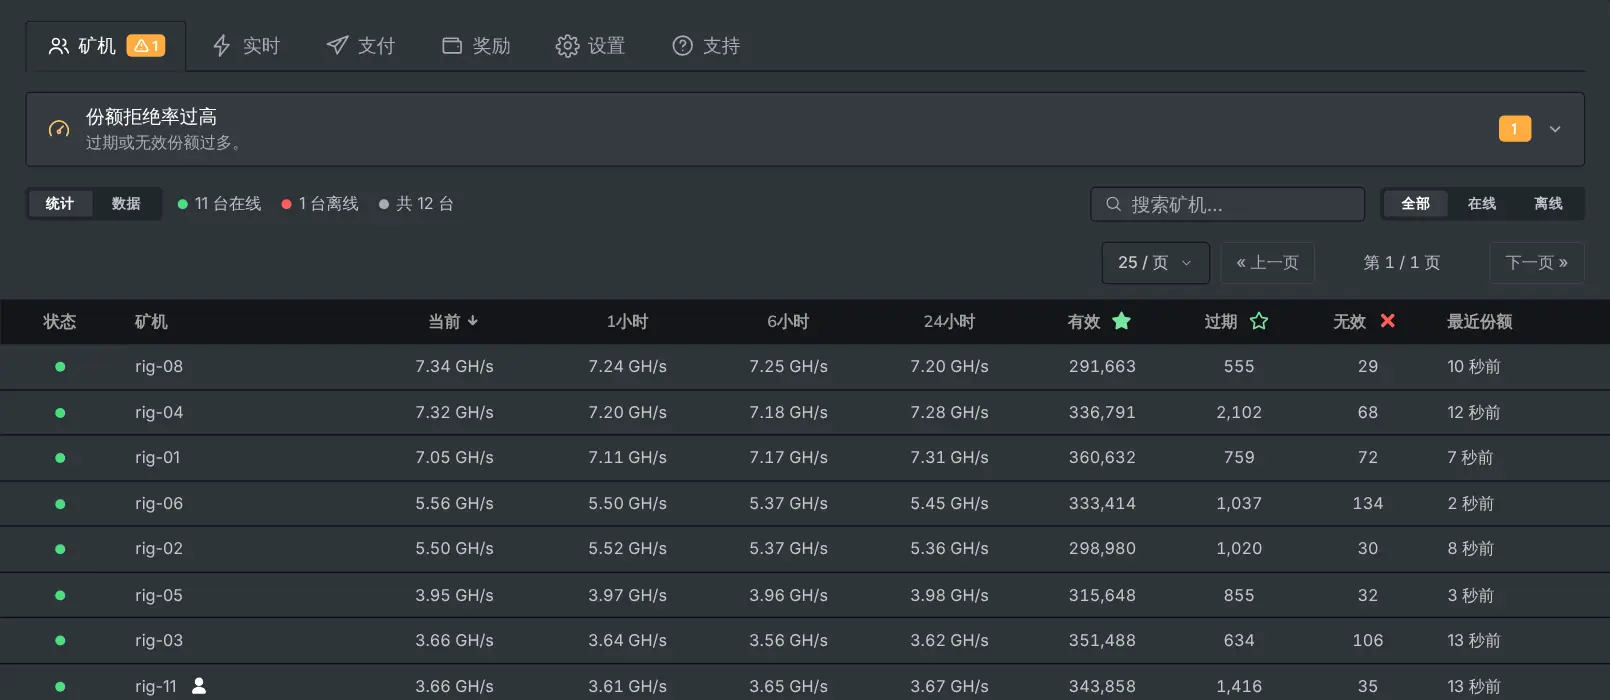Click the magnifier icon in search box
Viewport: 1610px width, 700px height.
tap(1113, 204)
